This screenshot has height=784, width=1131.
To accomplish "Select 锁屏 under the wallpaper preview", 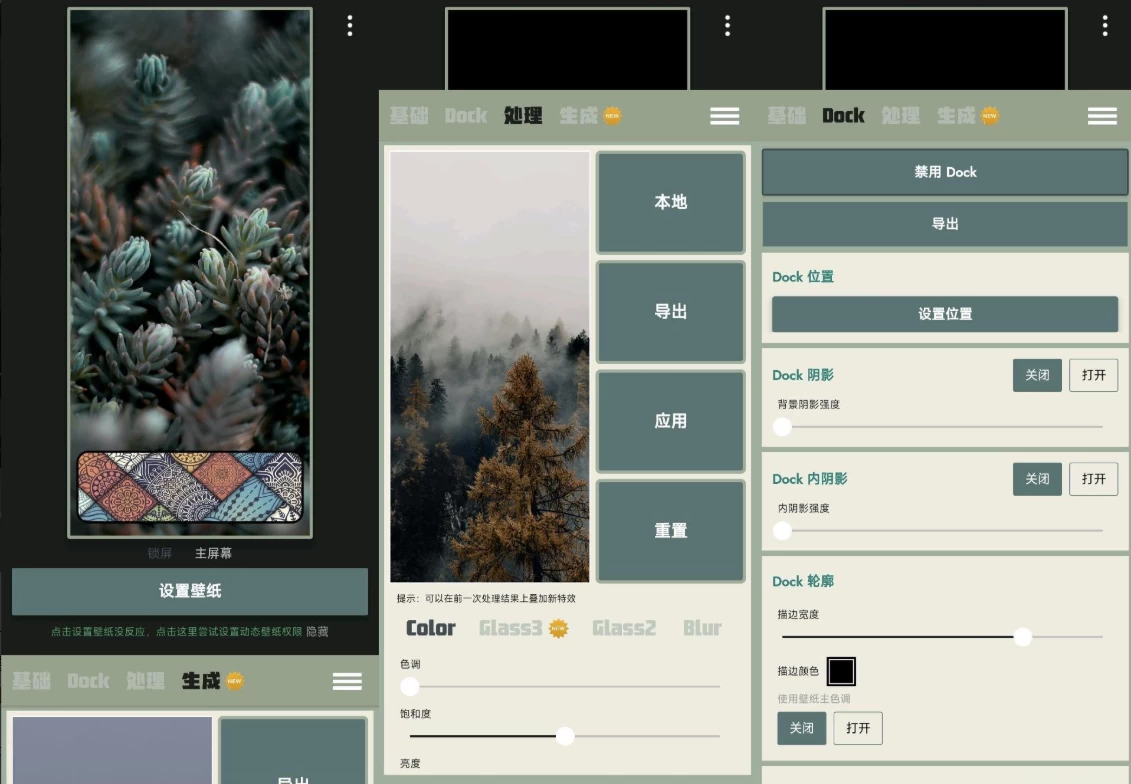I will coord(160,553).
